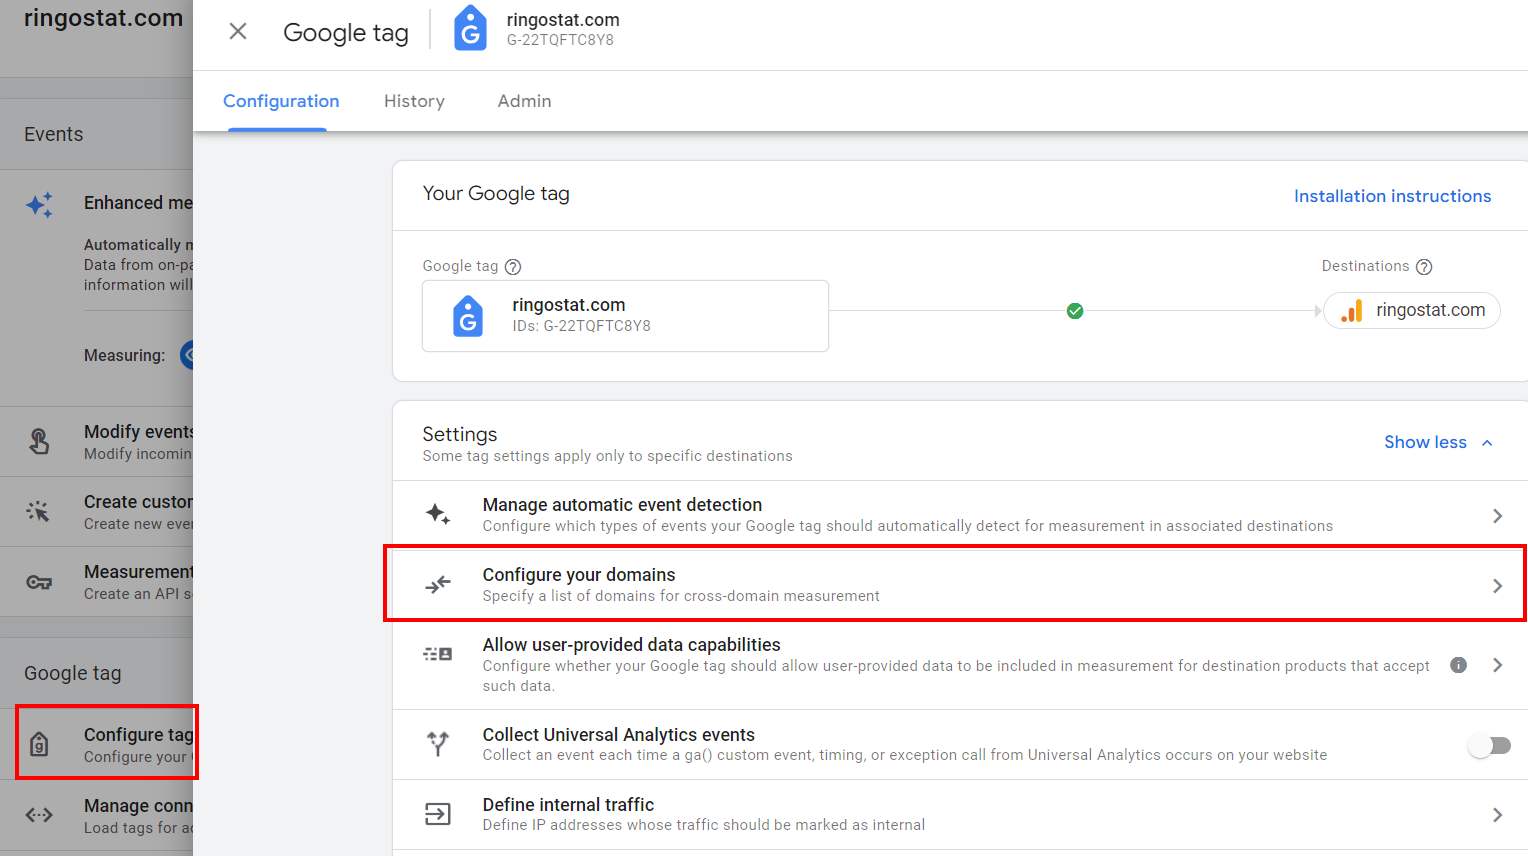The height and width of the screenshot is (856, 1528).
Task: Click the Modify events touch icon
Action: coord(39,441)
